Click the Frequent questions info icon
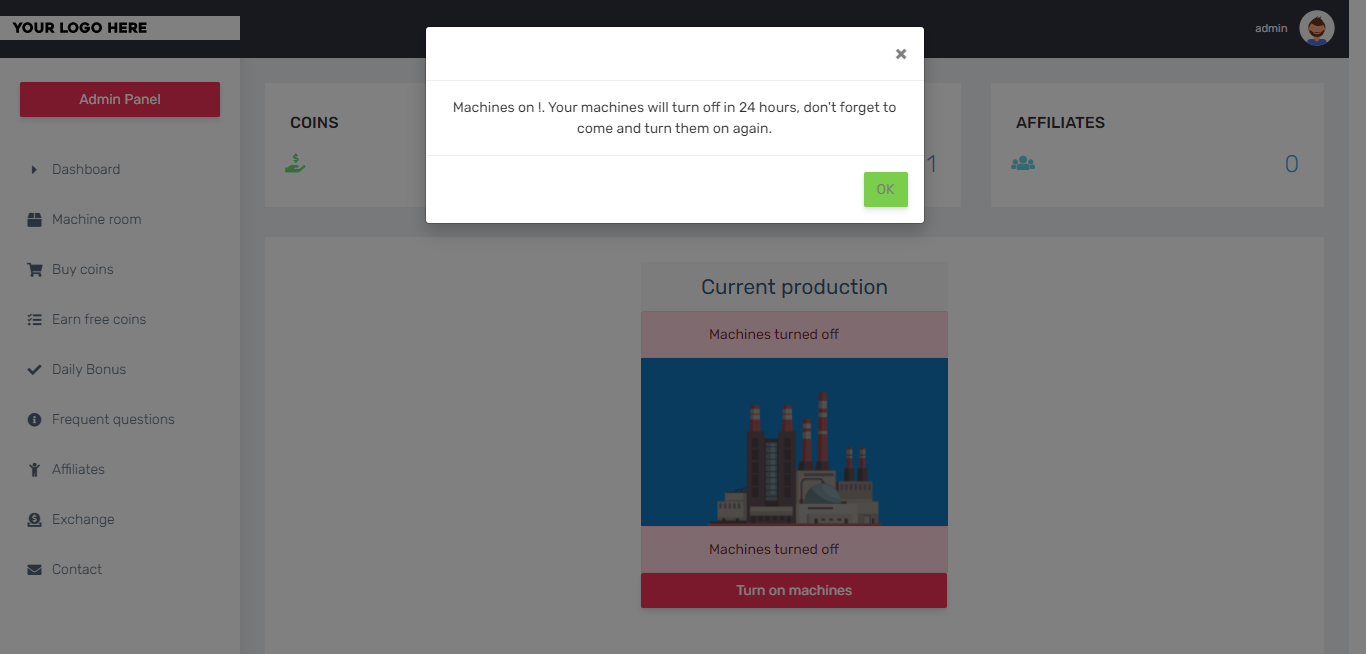1366x654 pixels. [34, 420]
